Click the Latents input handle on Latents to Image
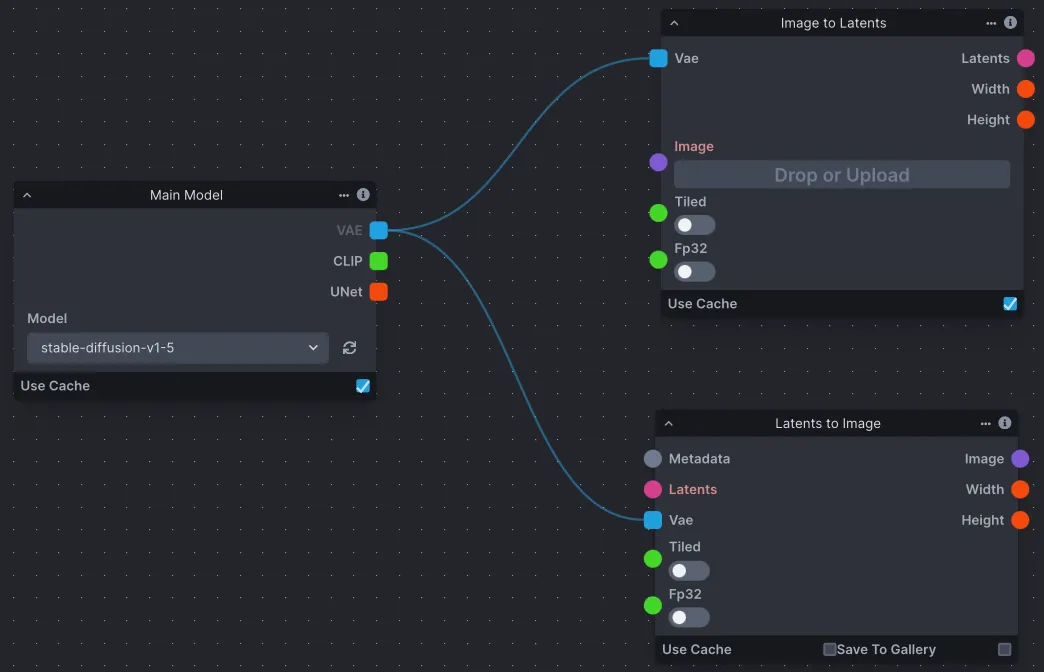This screenshot has height=672, width=1044. (652, 489)
